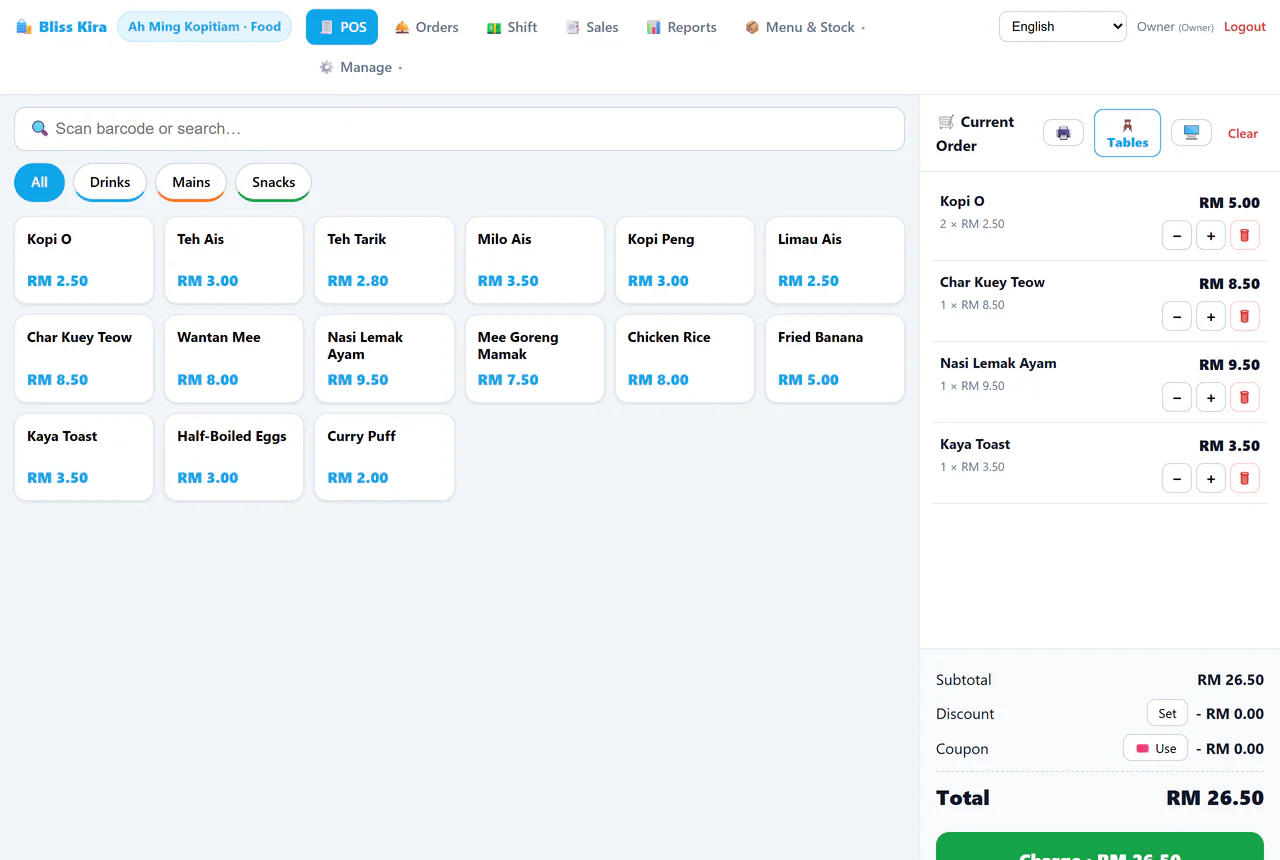Add one more Char Kuey Teow

click(x=1211, y=317)
